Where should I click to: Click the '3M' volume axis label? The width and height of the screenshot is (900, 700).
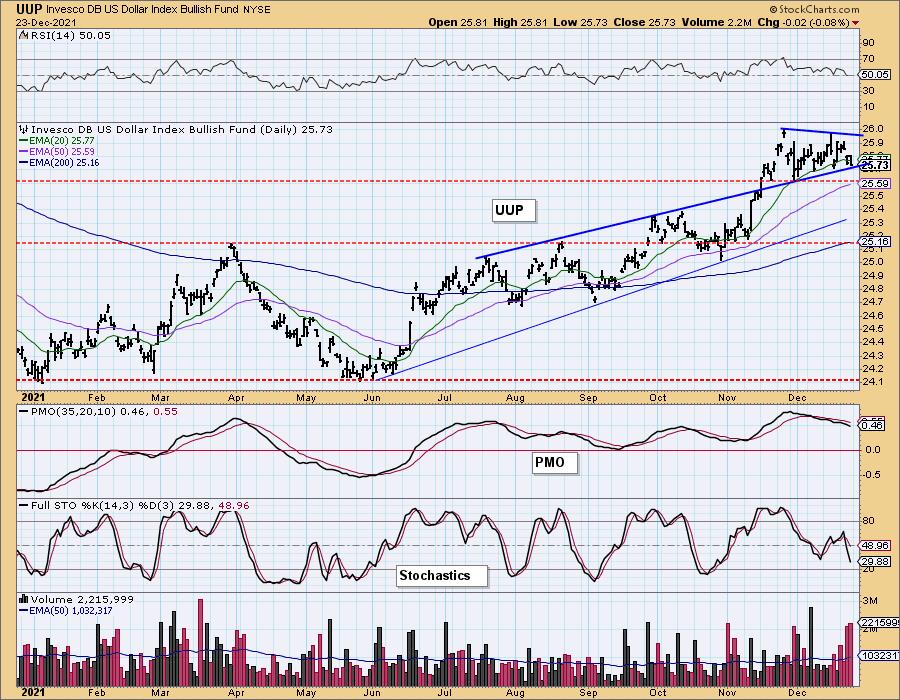tap(870, 601)
